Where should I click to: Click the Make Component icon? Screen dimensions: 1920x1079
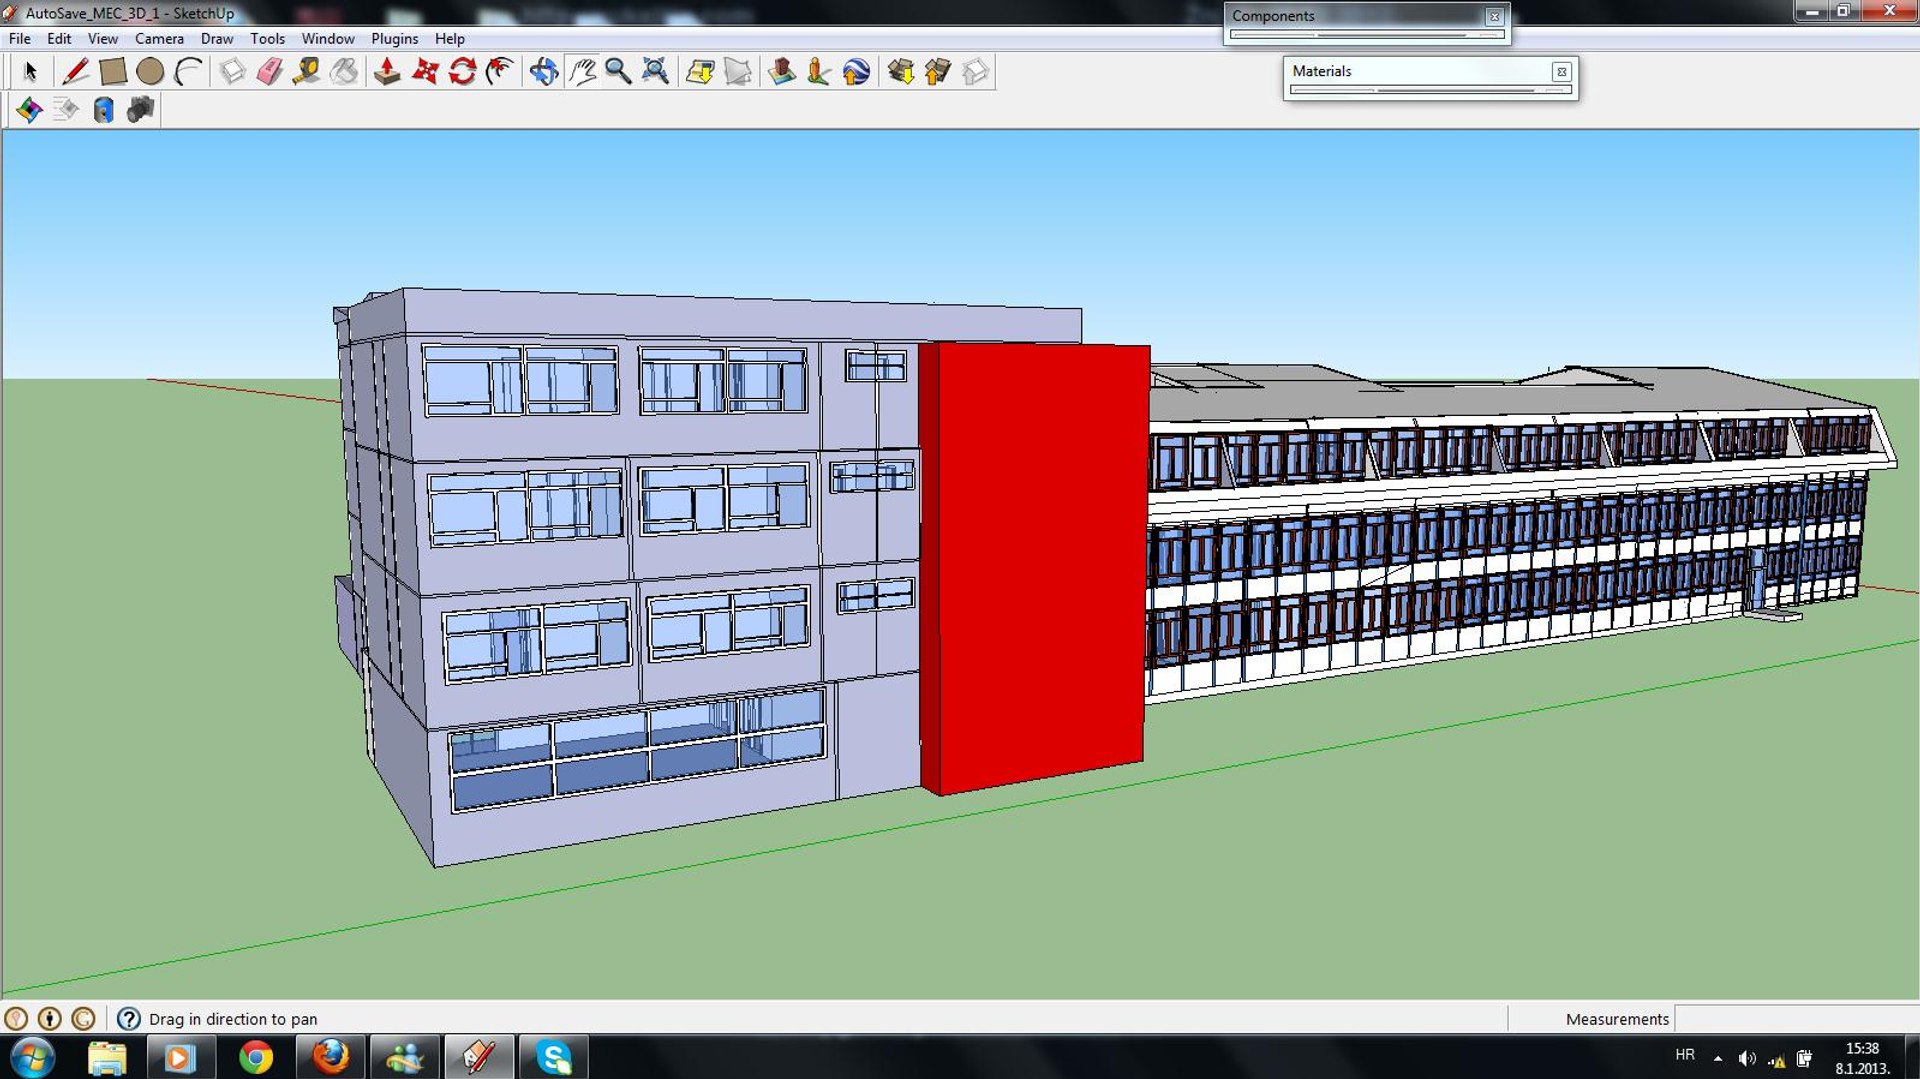tap(232, 72)
